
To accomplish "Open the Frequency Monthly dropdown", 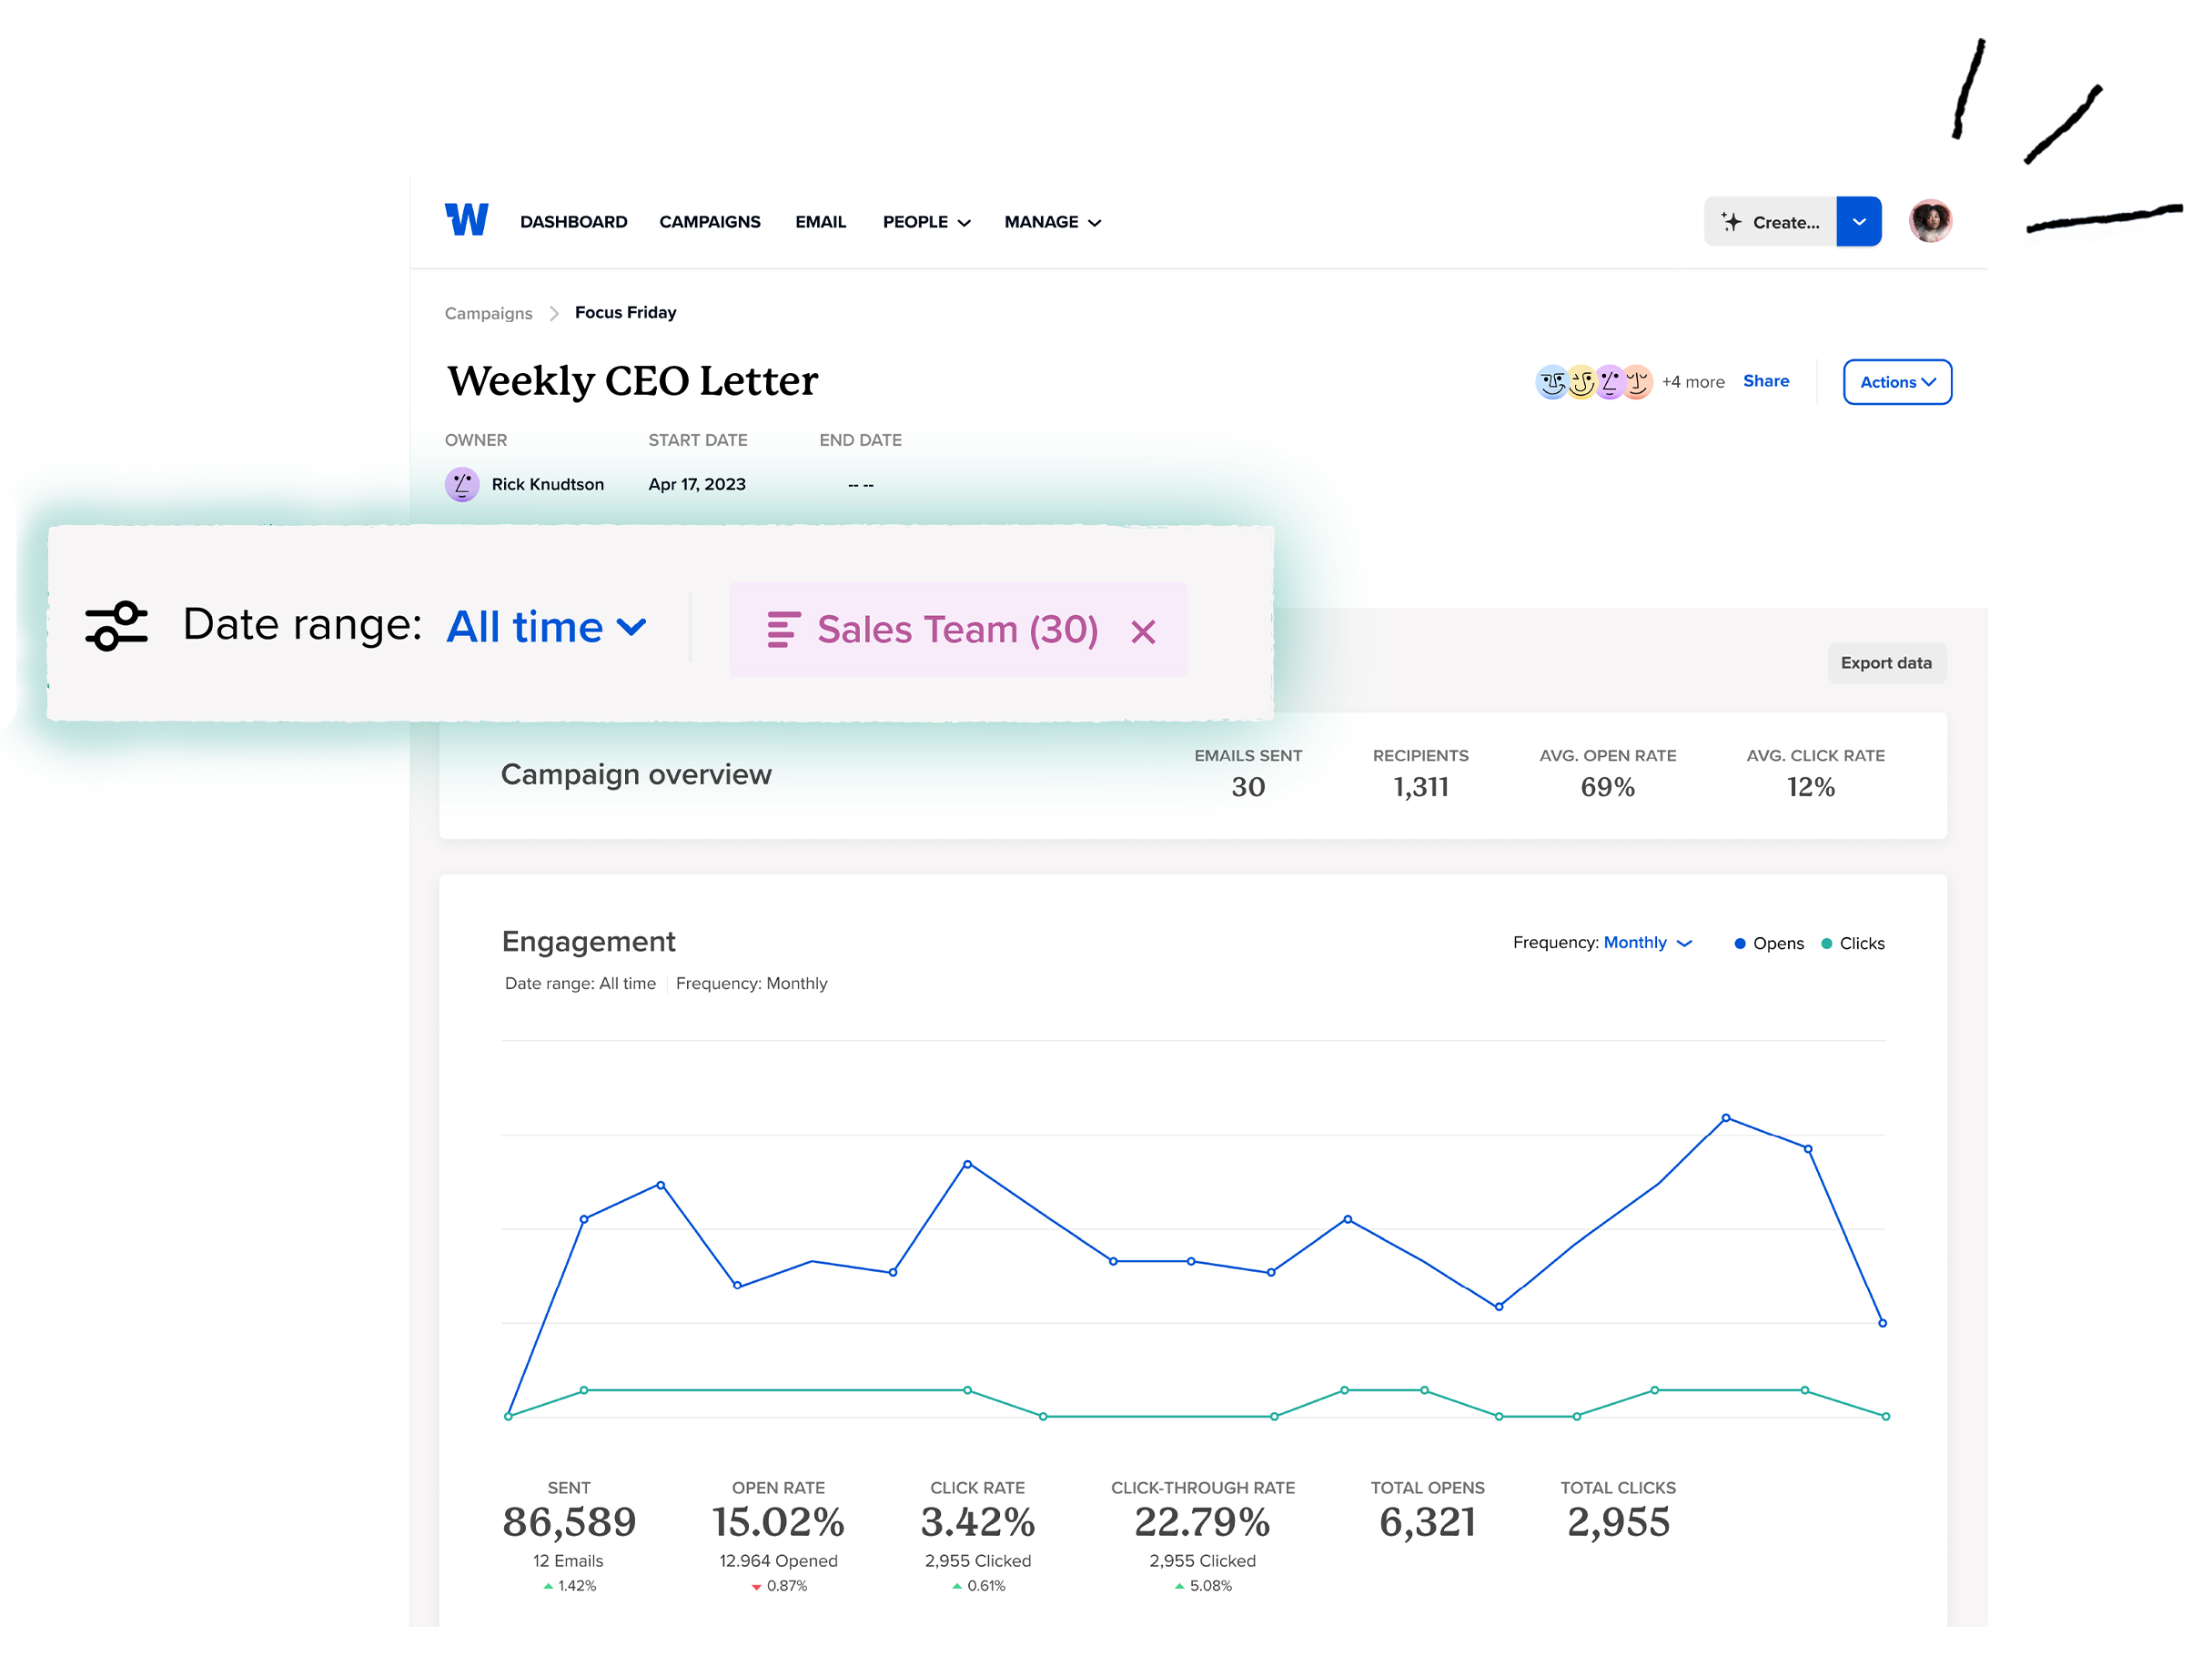I will [x=1647, y=942].
